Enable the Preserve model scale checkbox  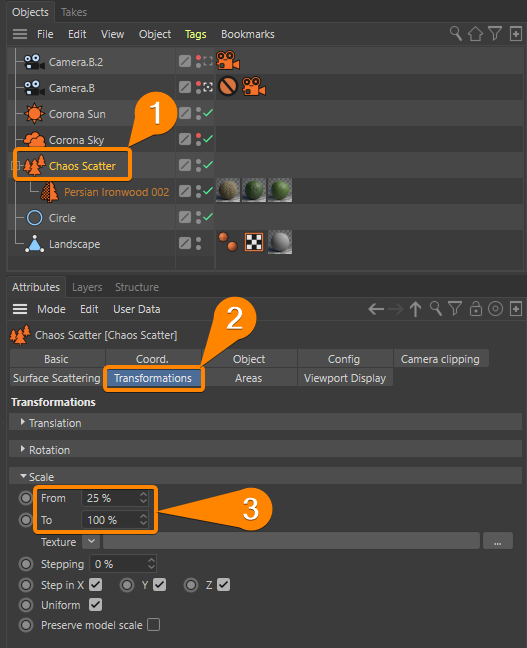153,625
